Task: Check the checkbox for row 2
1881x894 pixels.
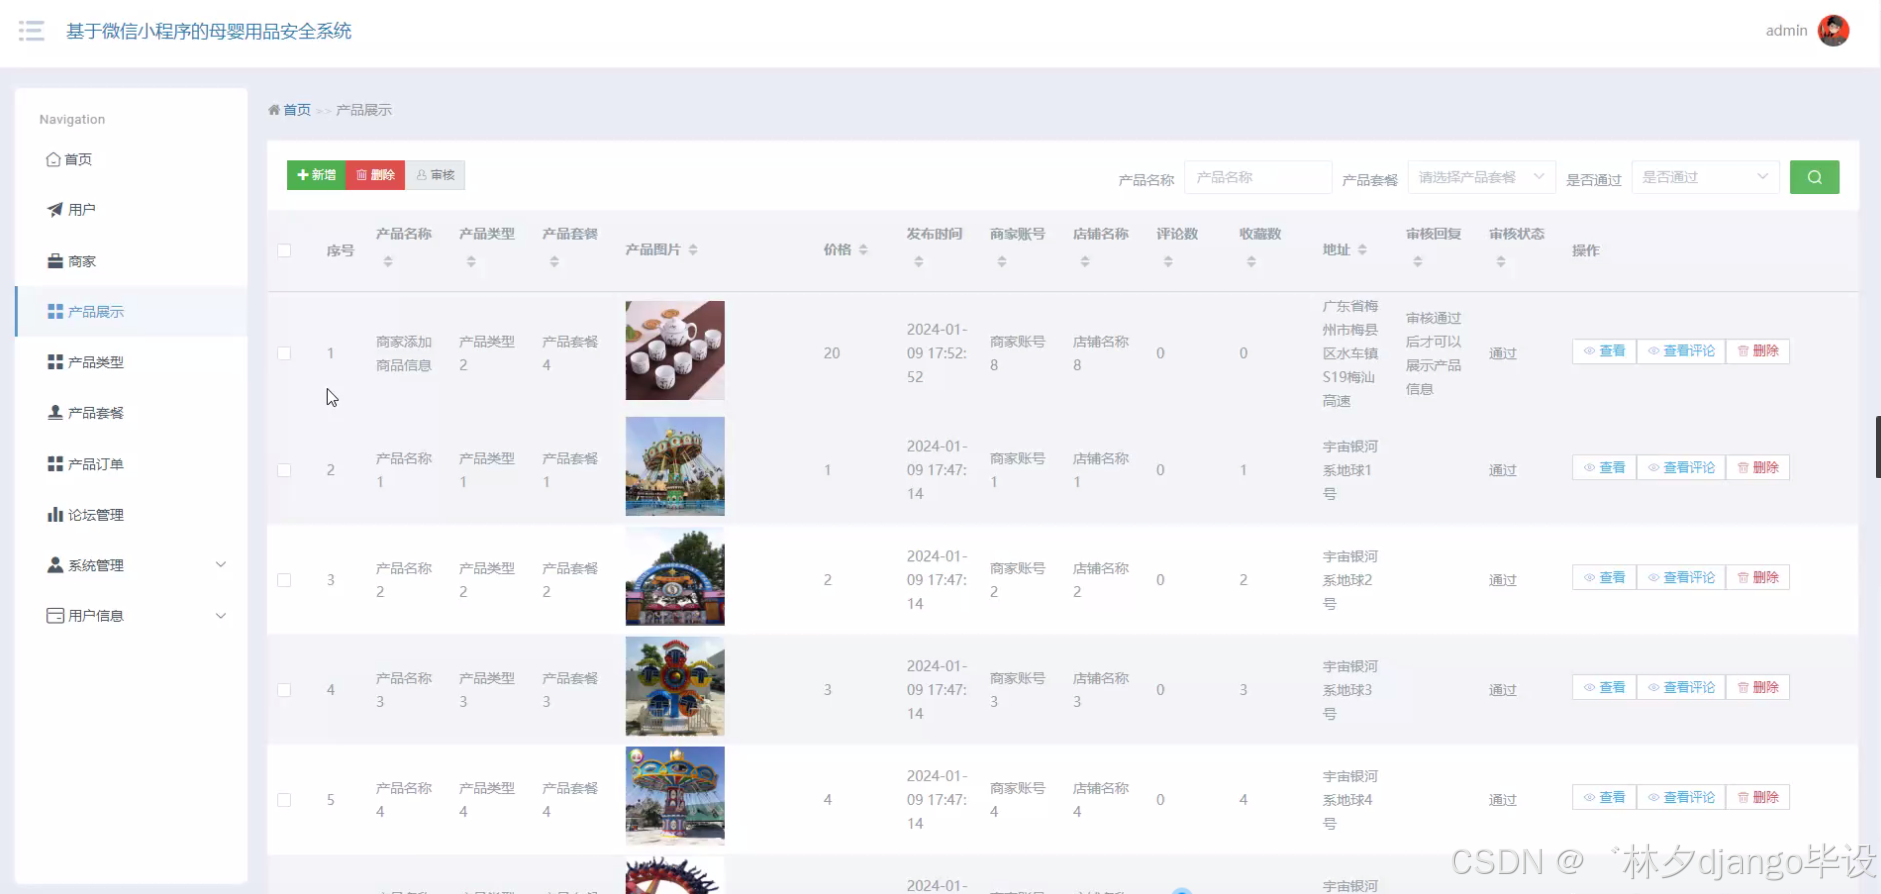Action: [x=284, y=470]
